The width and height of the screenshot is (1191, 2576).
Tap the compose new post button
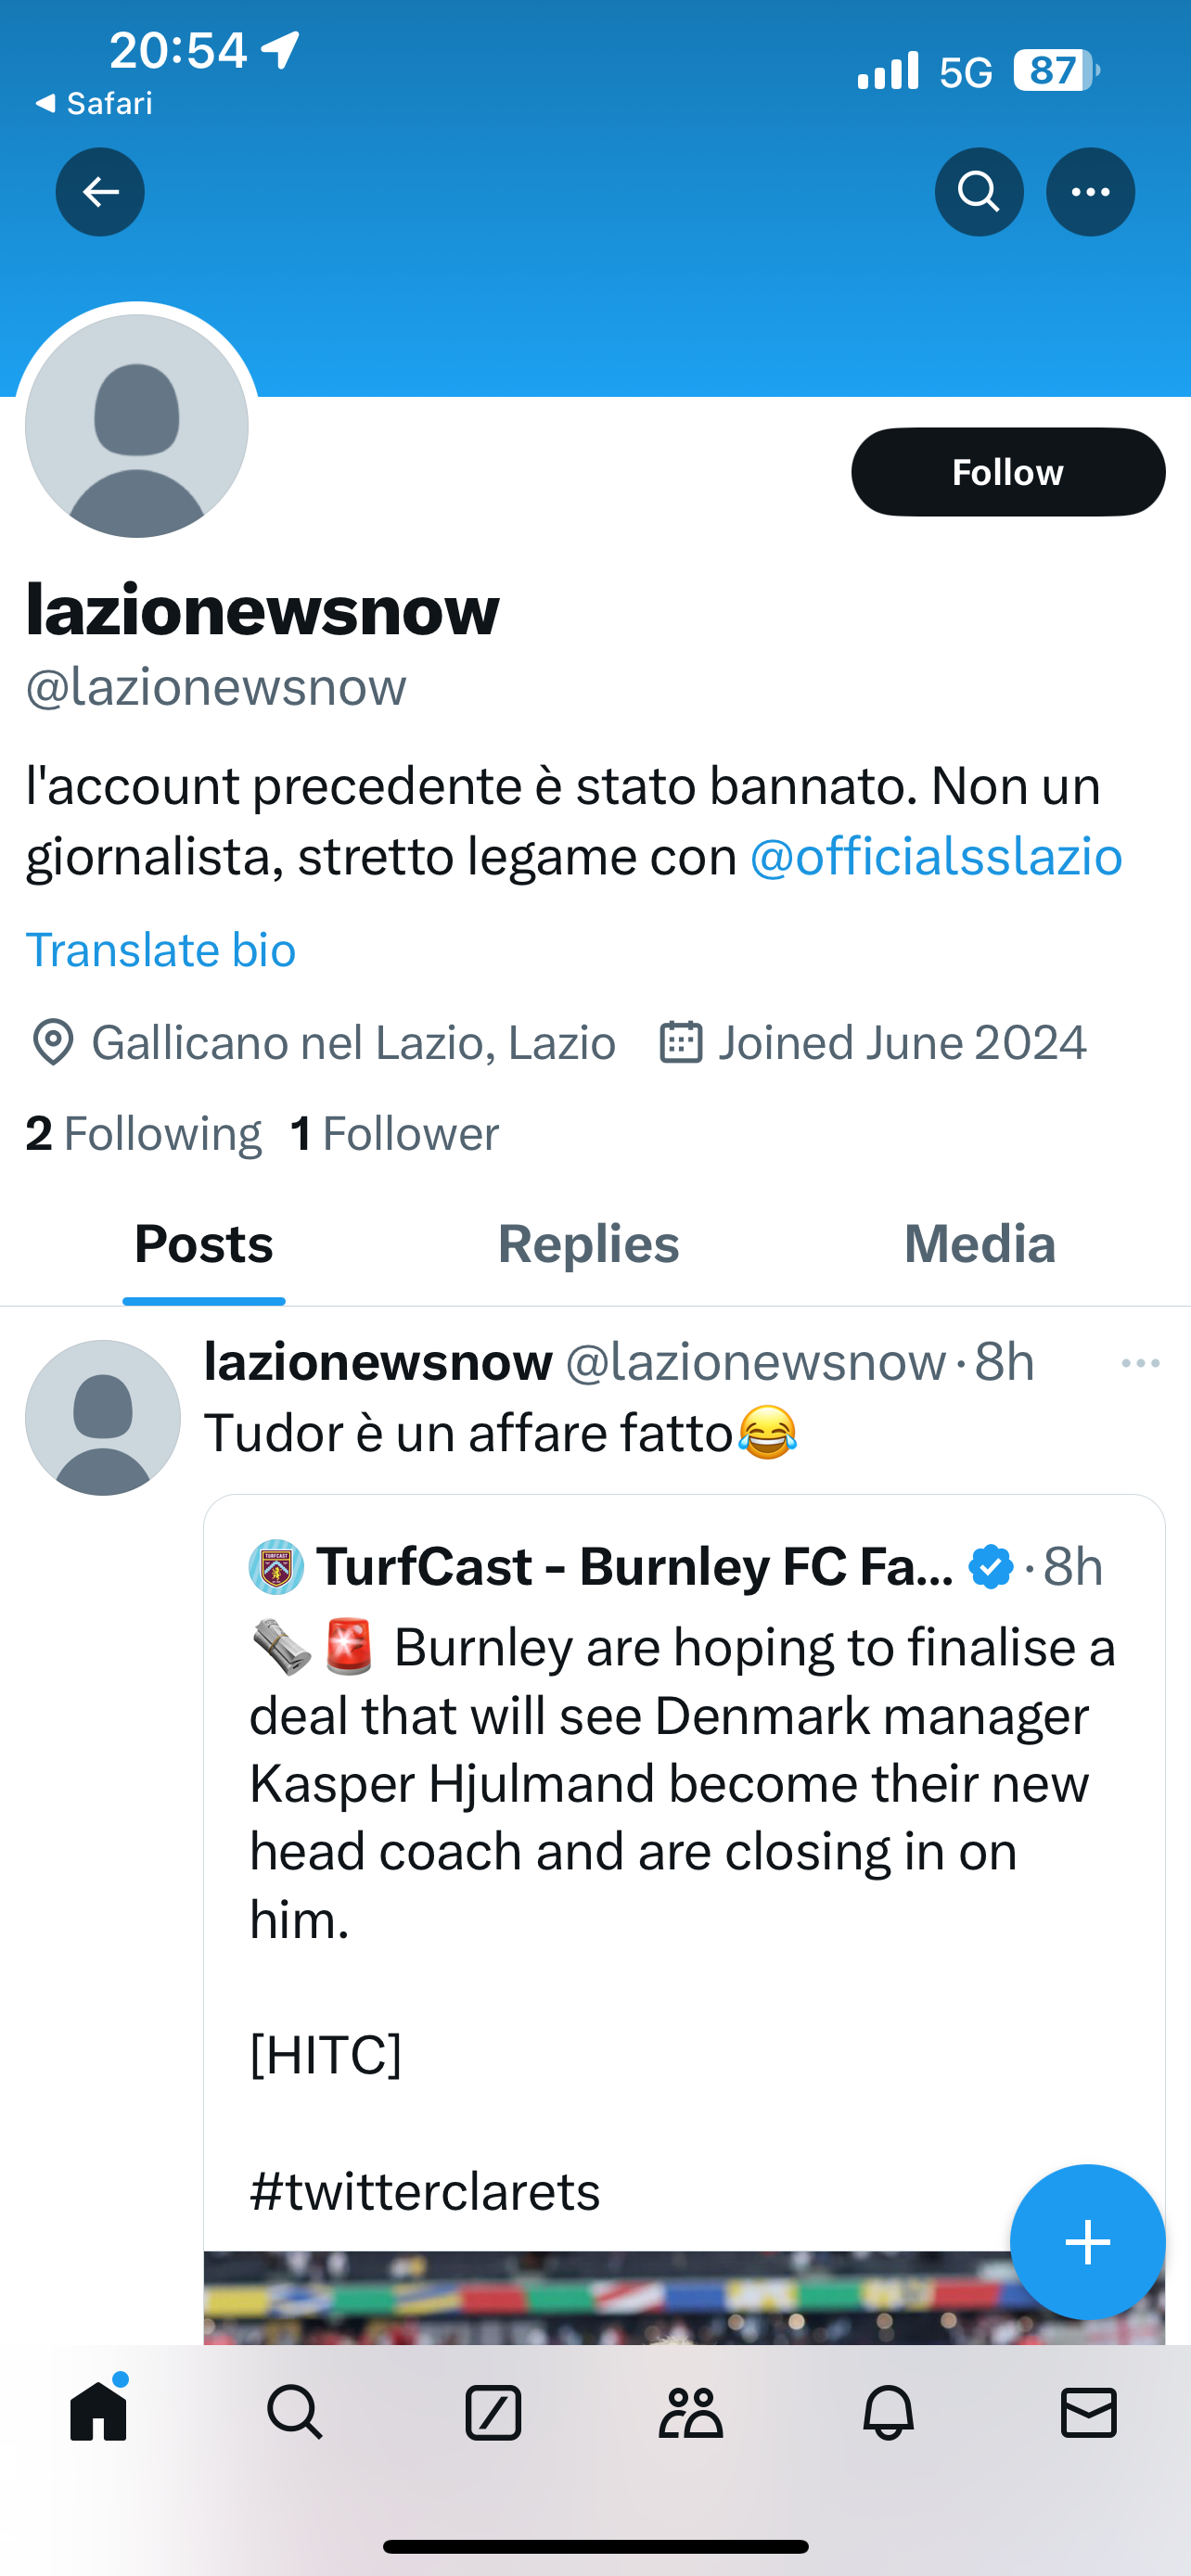[1087, 2241]
